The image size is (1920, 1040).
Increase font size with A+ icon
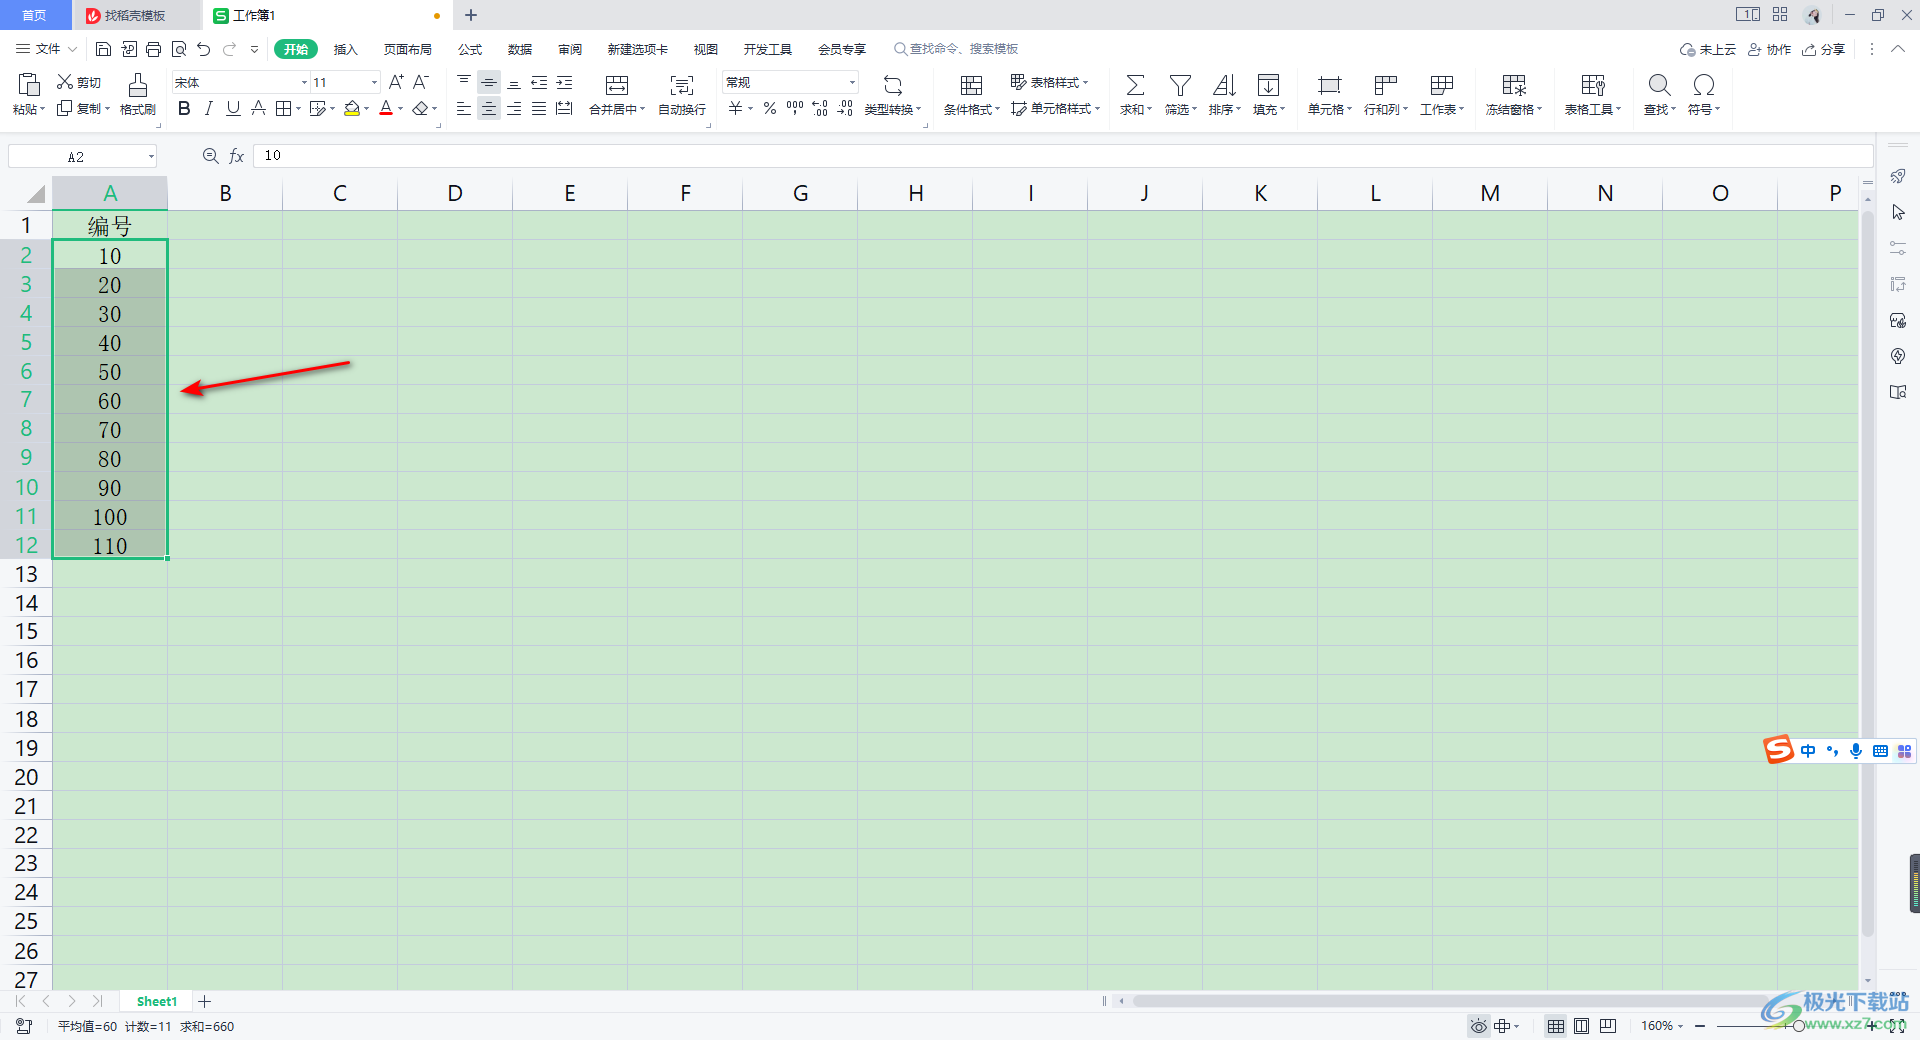(x=396, y=82)
